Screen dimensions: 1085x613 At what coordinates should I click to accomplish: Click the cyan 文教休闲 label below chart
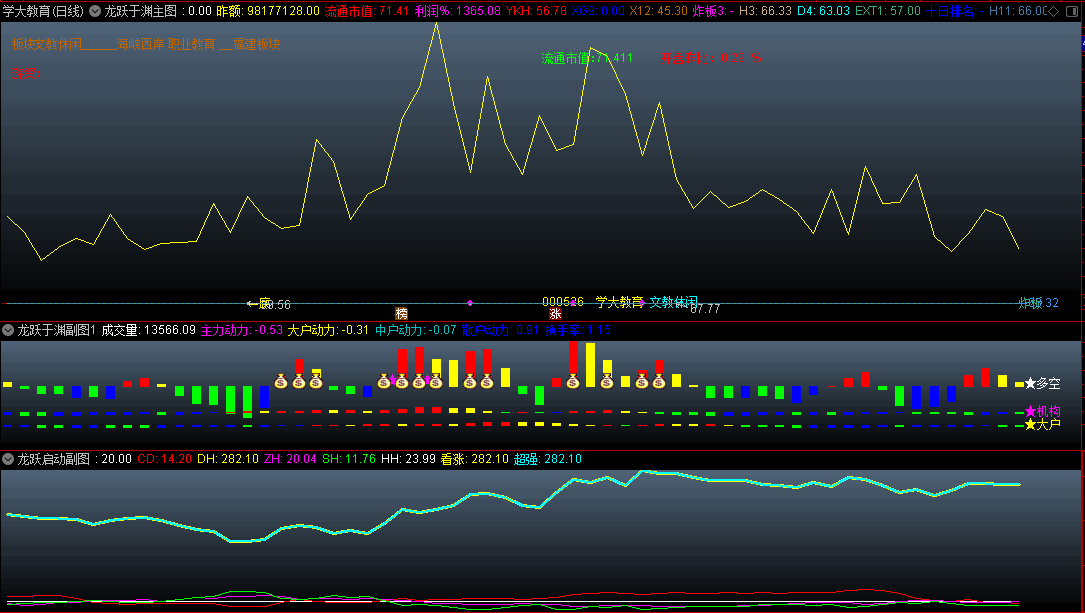(673, 302)
